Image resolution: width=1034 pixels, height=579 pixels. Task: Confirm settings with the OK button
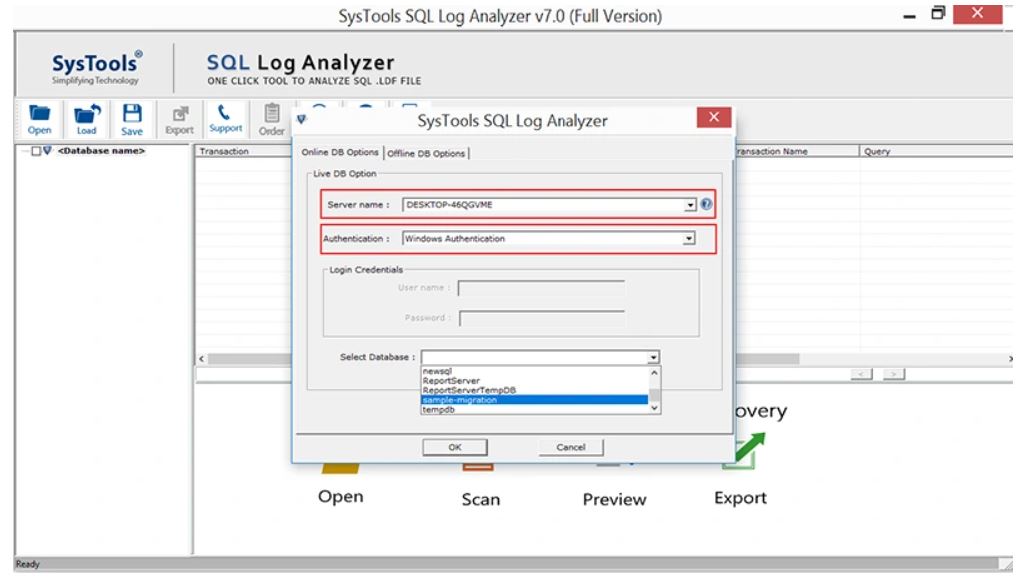456,447
